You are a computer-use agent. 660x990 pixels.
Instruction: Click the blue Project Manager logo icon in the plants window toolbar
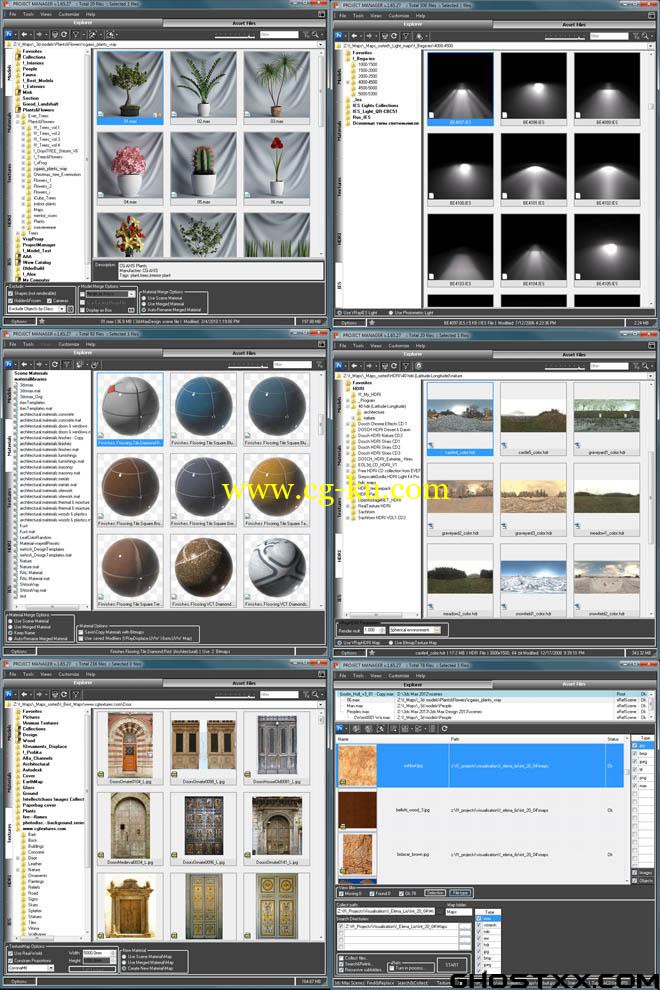[x=9, y=35]
